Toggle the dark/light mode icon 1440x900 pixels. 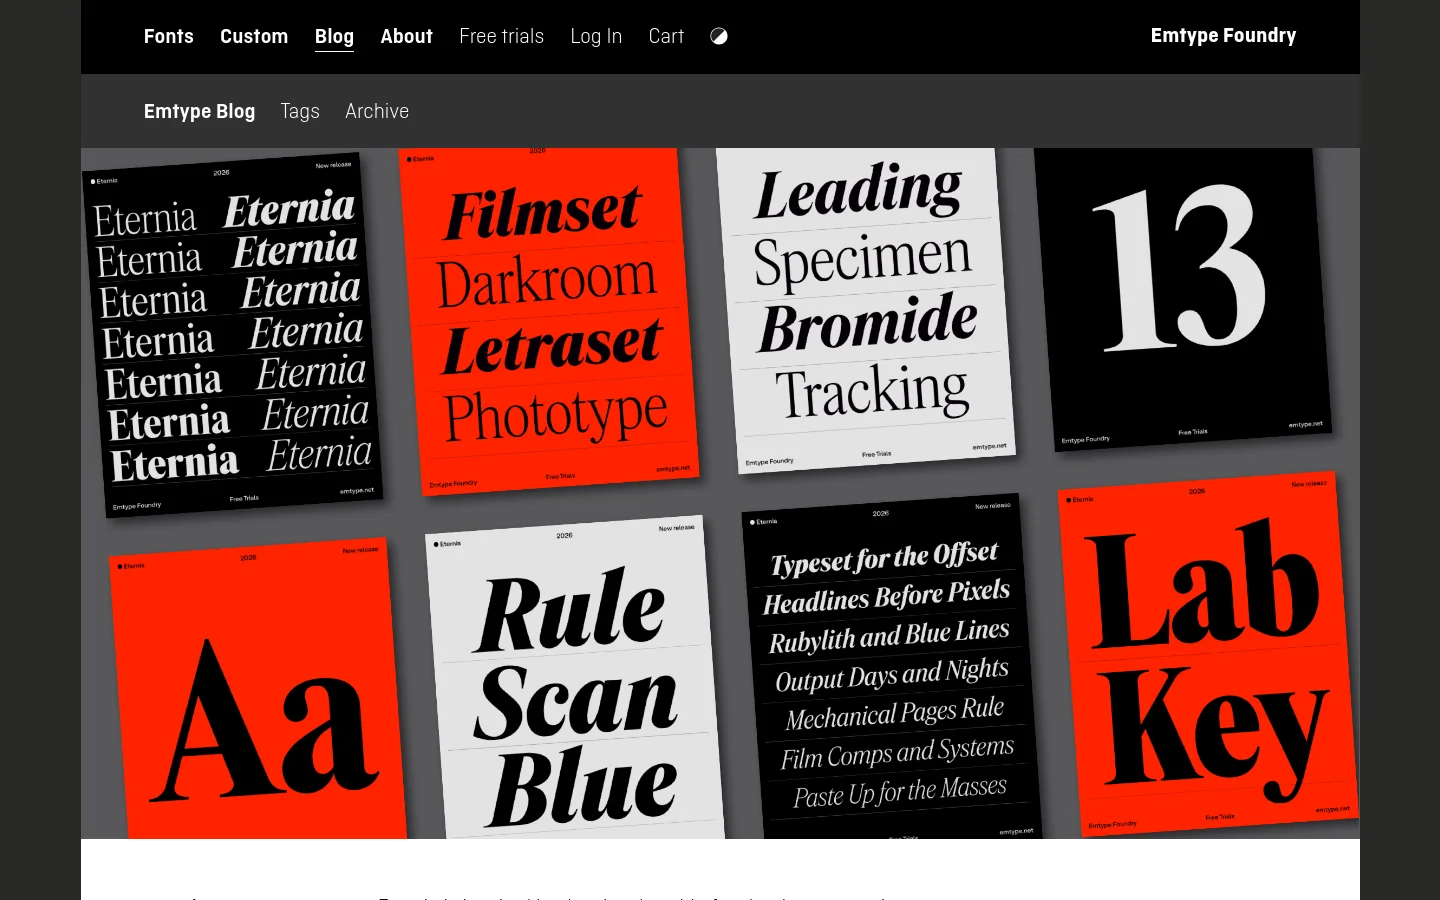(x=719, y=36)
